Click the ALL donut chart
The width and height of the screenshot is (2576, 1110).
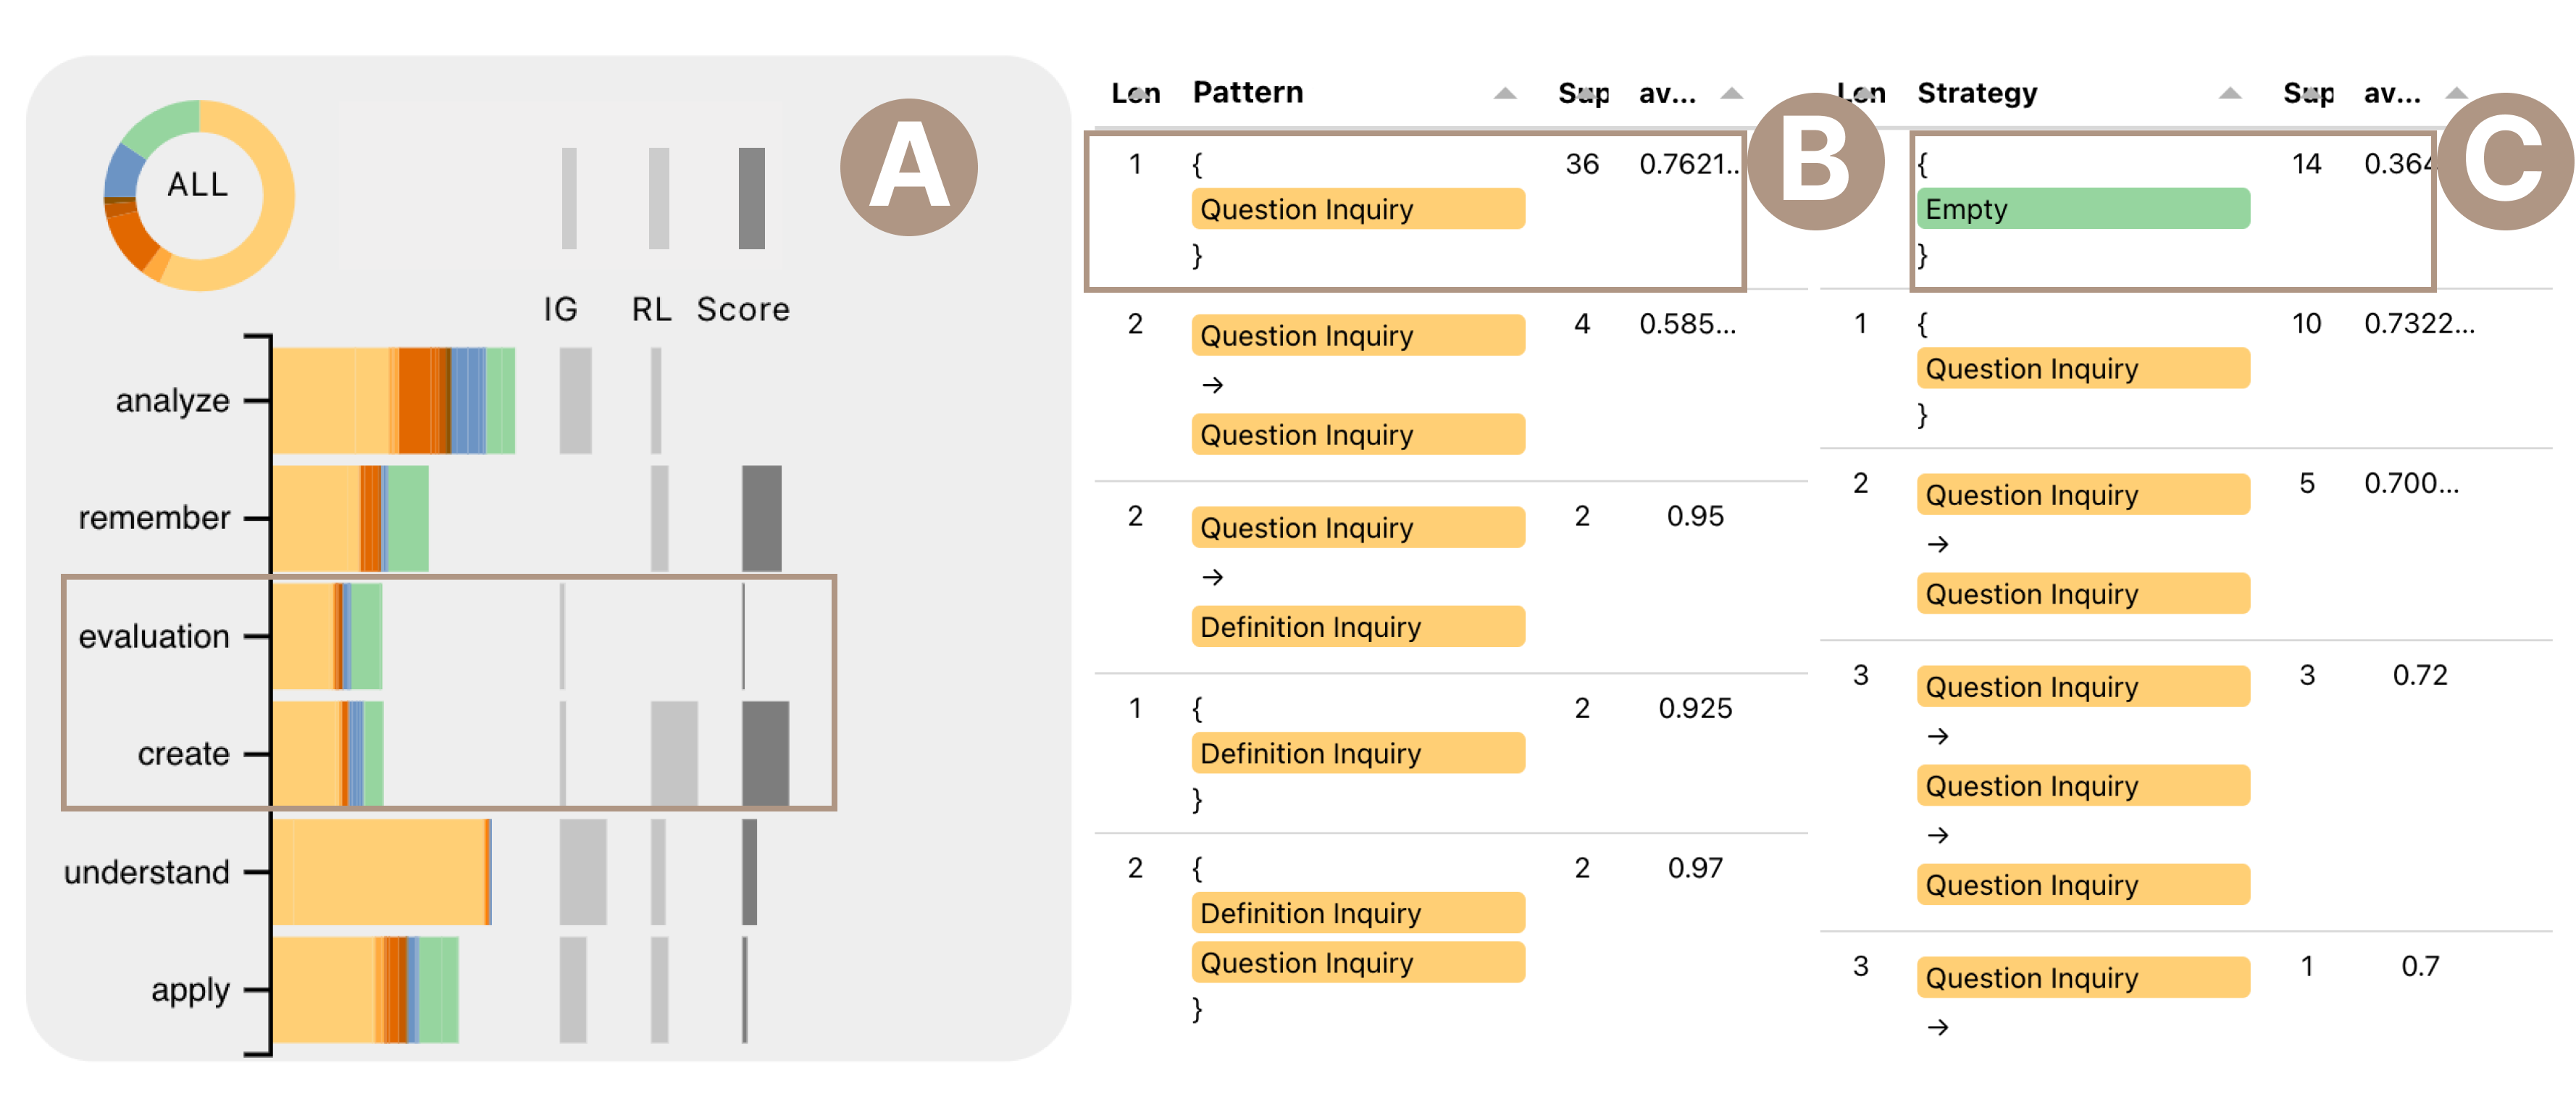[x=199, y=195]
